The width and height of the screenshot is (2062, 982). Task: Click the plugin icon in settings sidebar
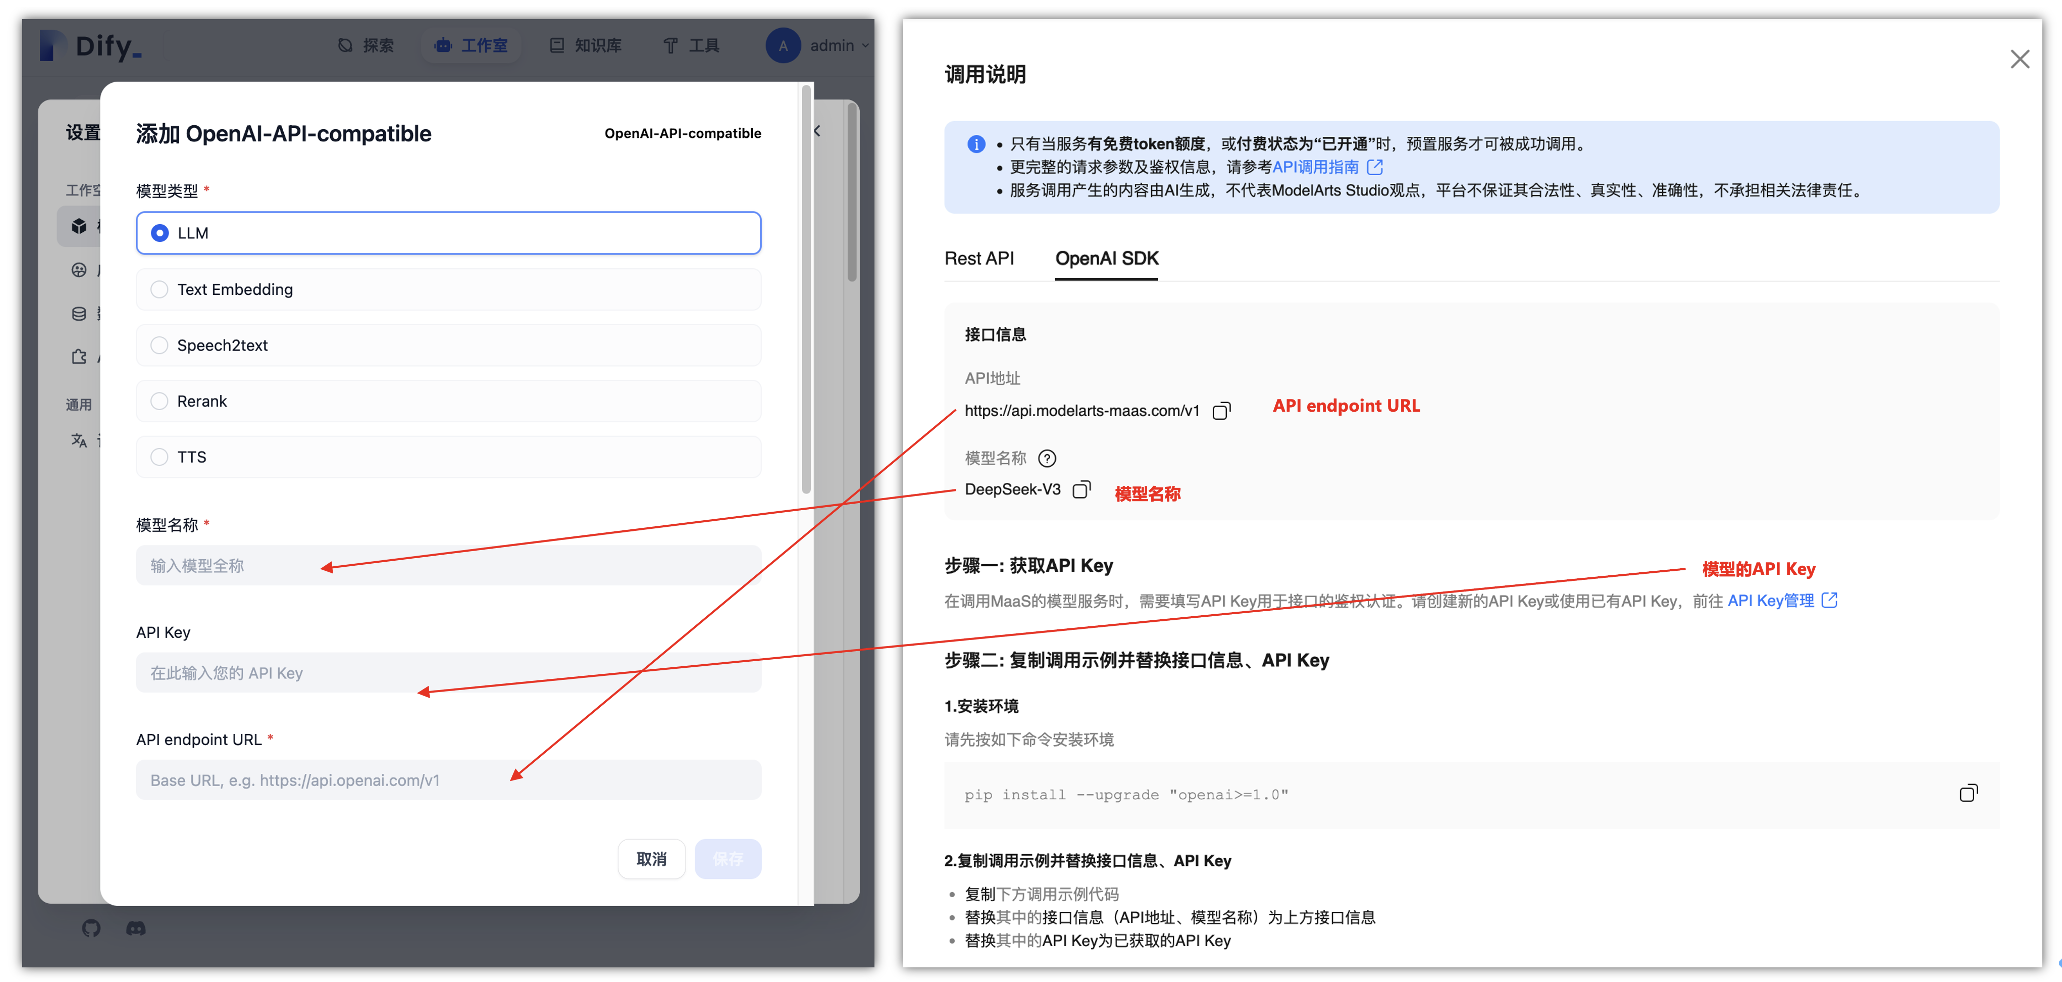(79, 357)
